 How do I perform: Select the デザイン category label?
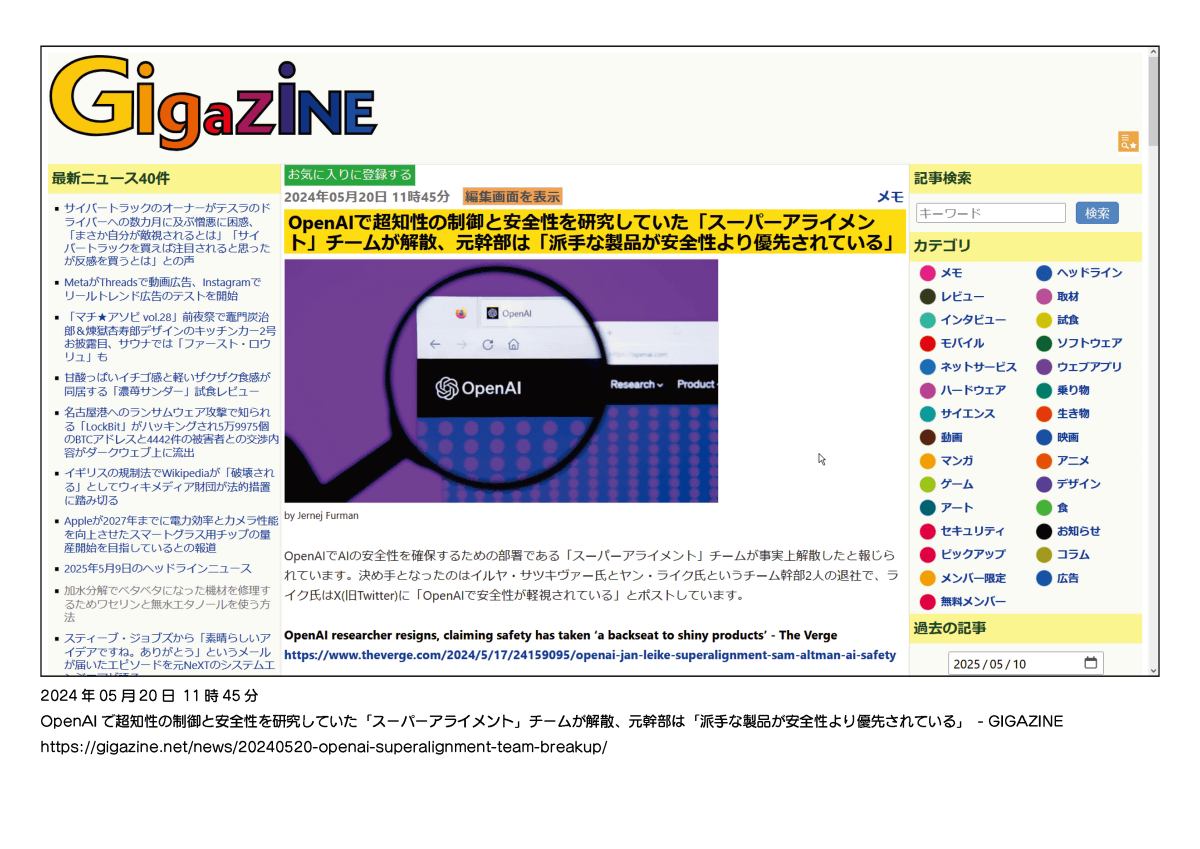click(x=1079, y=484)
